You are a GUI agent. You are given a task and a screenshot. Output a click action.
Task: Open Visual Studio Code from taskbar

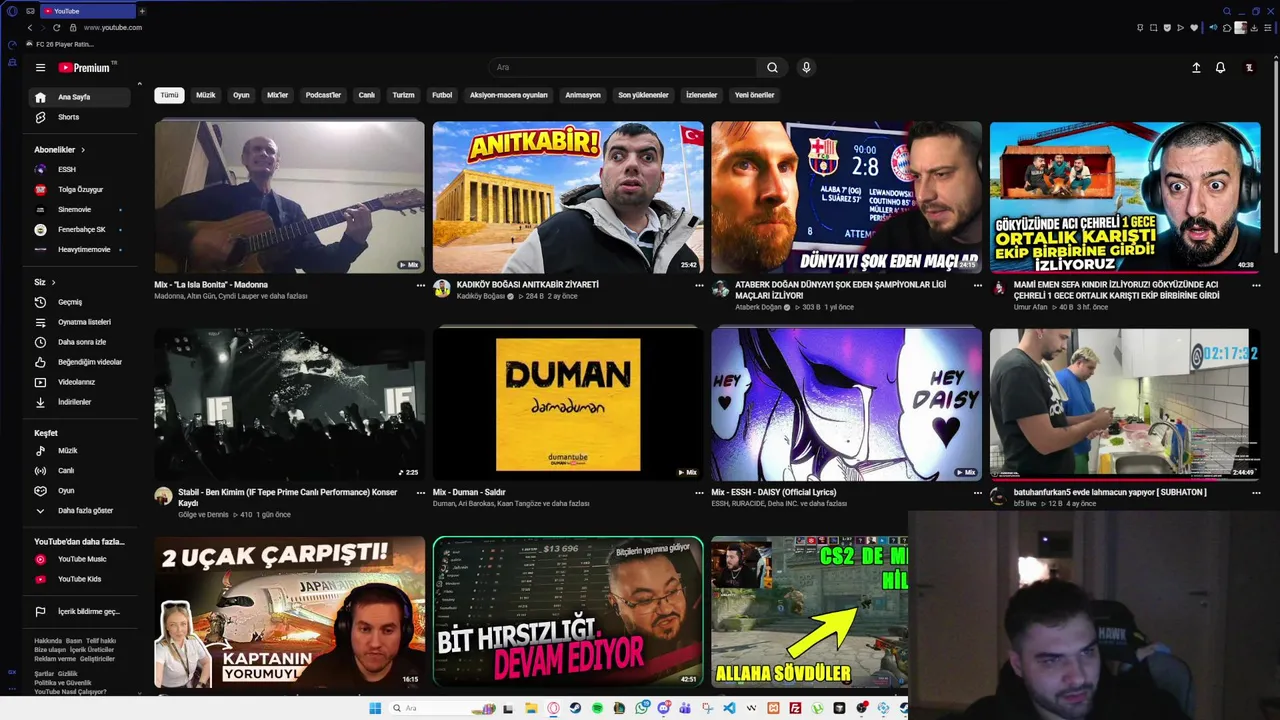(729, 708)
